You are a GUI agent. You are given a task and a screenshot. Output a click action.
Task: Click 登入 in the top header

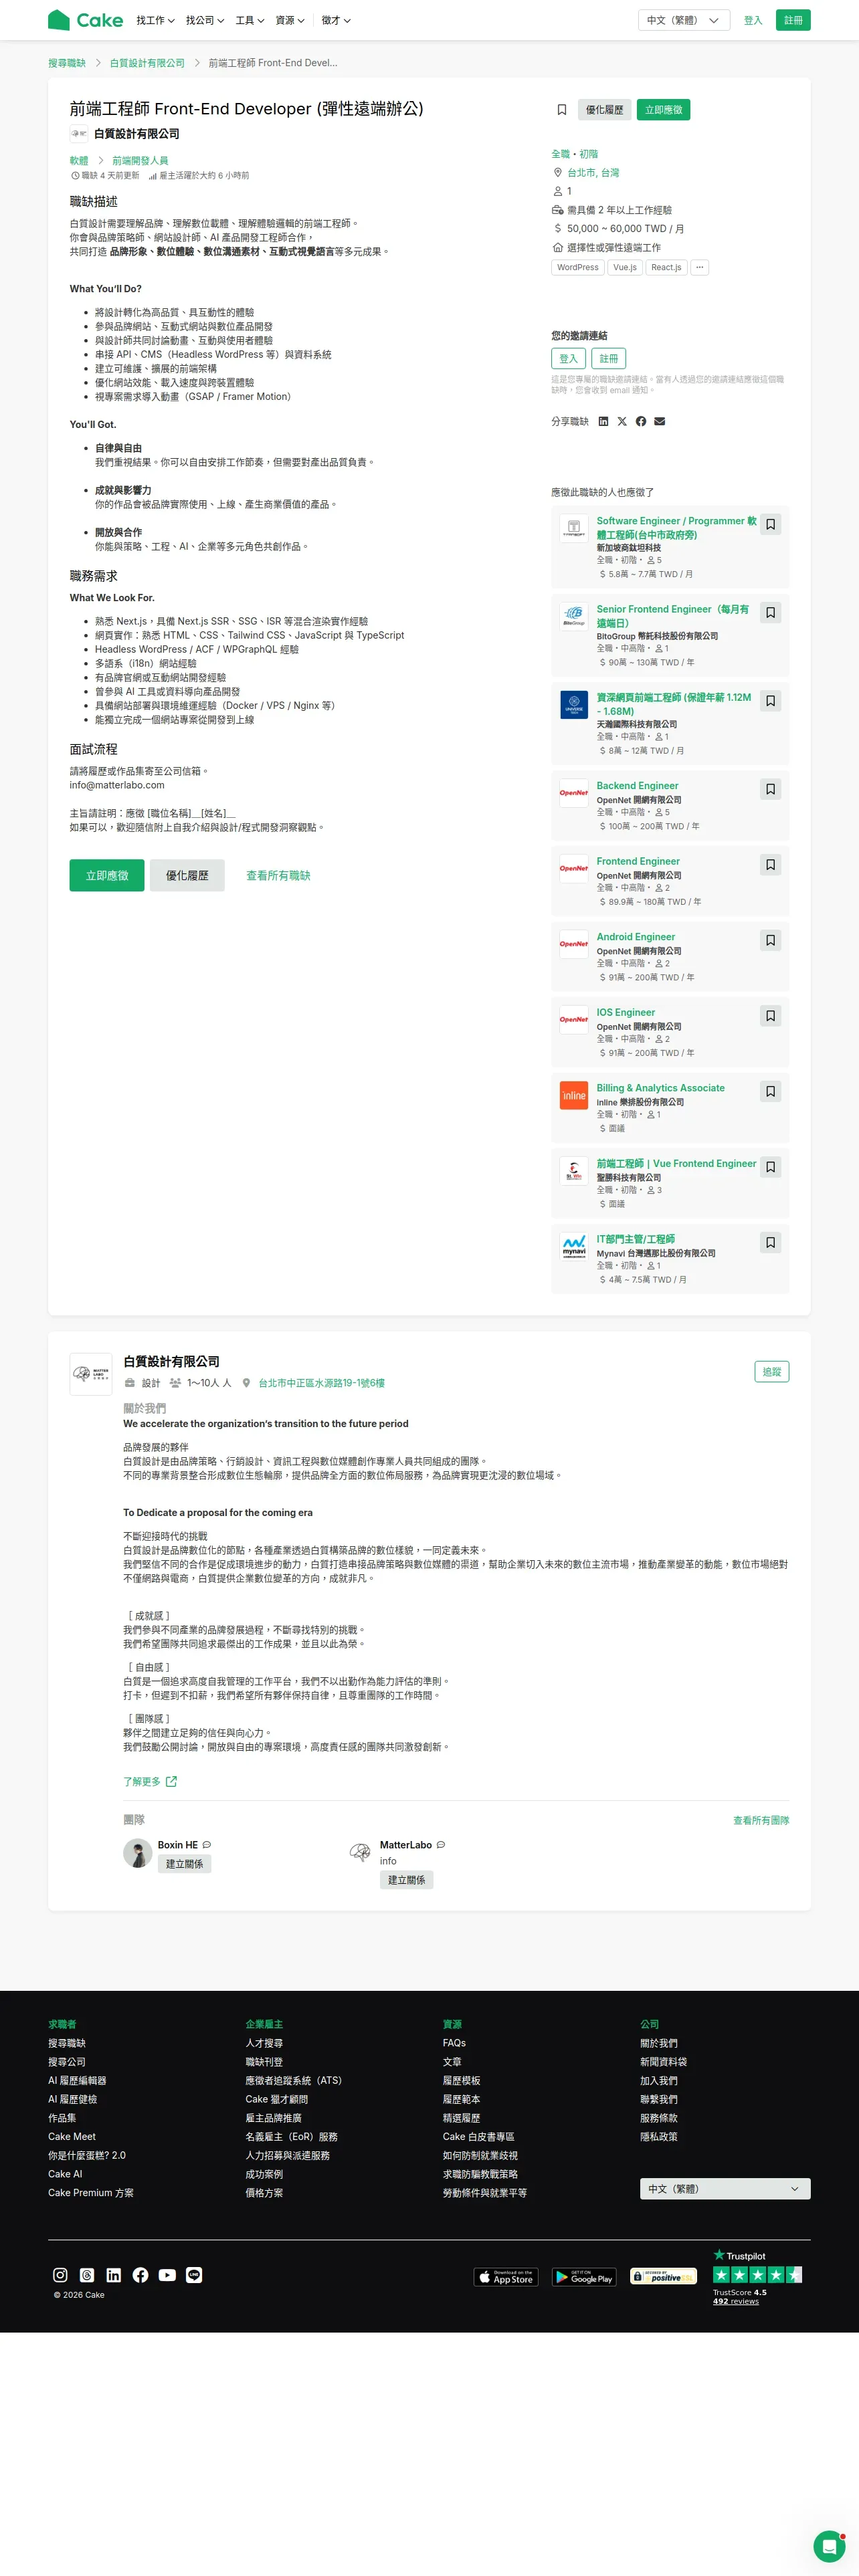[x=753, y=20]
